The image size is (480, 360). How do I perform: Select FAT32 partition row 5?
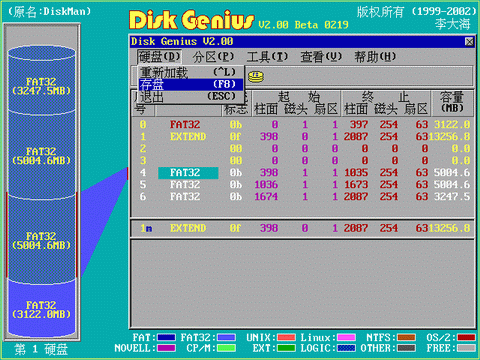[x=303, y=185]
